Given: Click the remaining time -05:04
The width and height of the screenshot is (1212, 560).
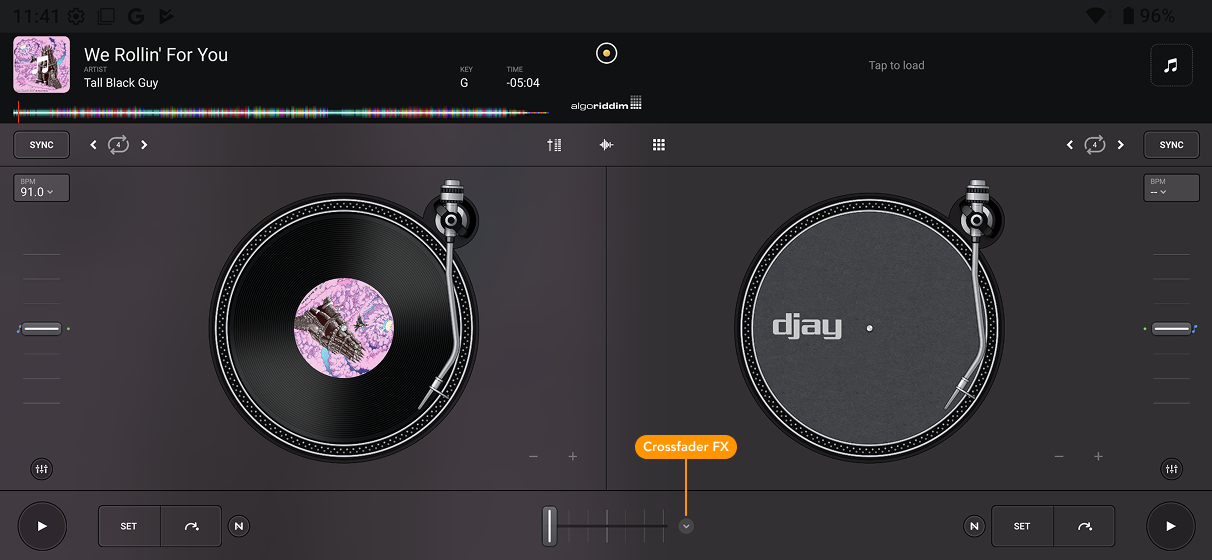Looking at the screenshot, I should 523,83.
